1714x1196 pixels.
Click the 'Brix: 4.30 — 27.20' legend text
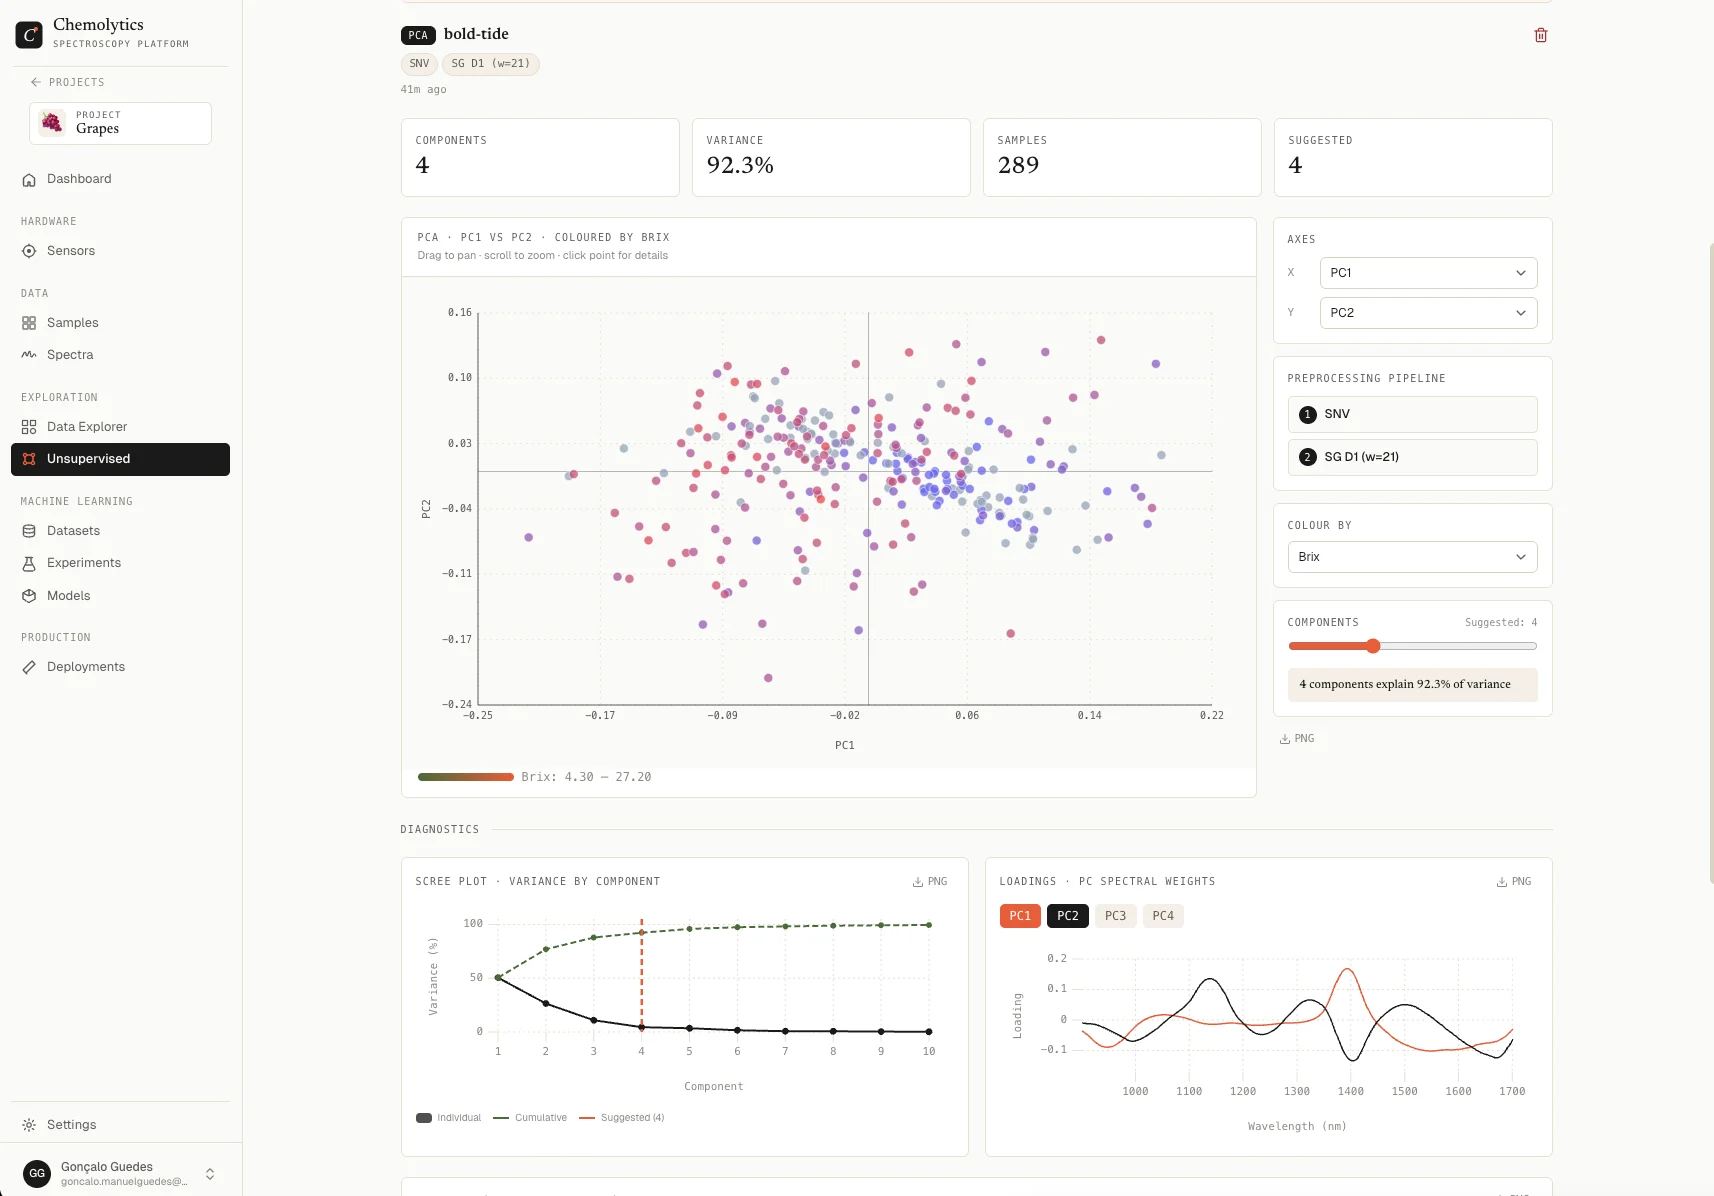click(x=586, y=777)
